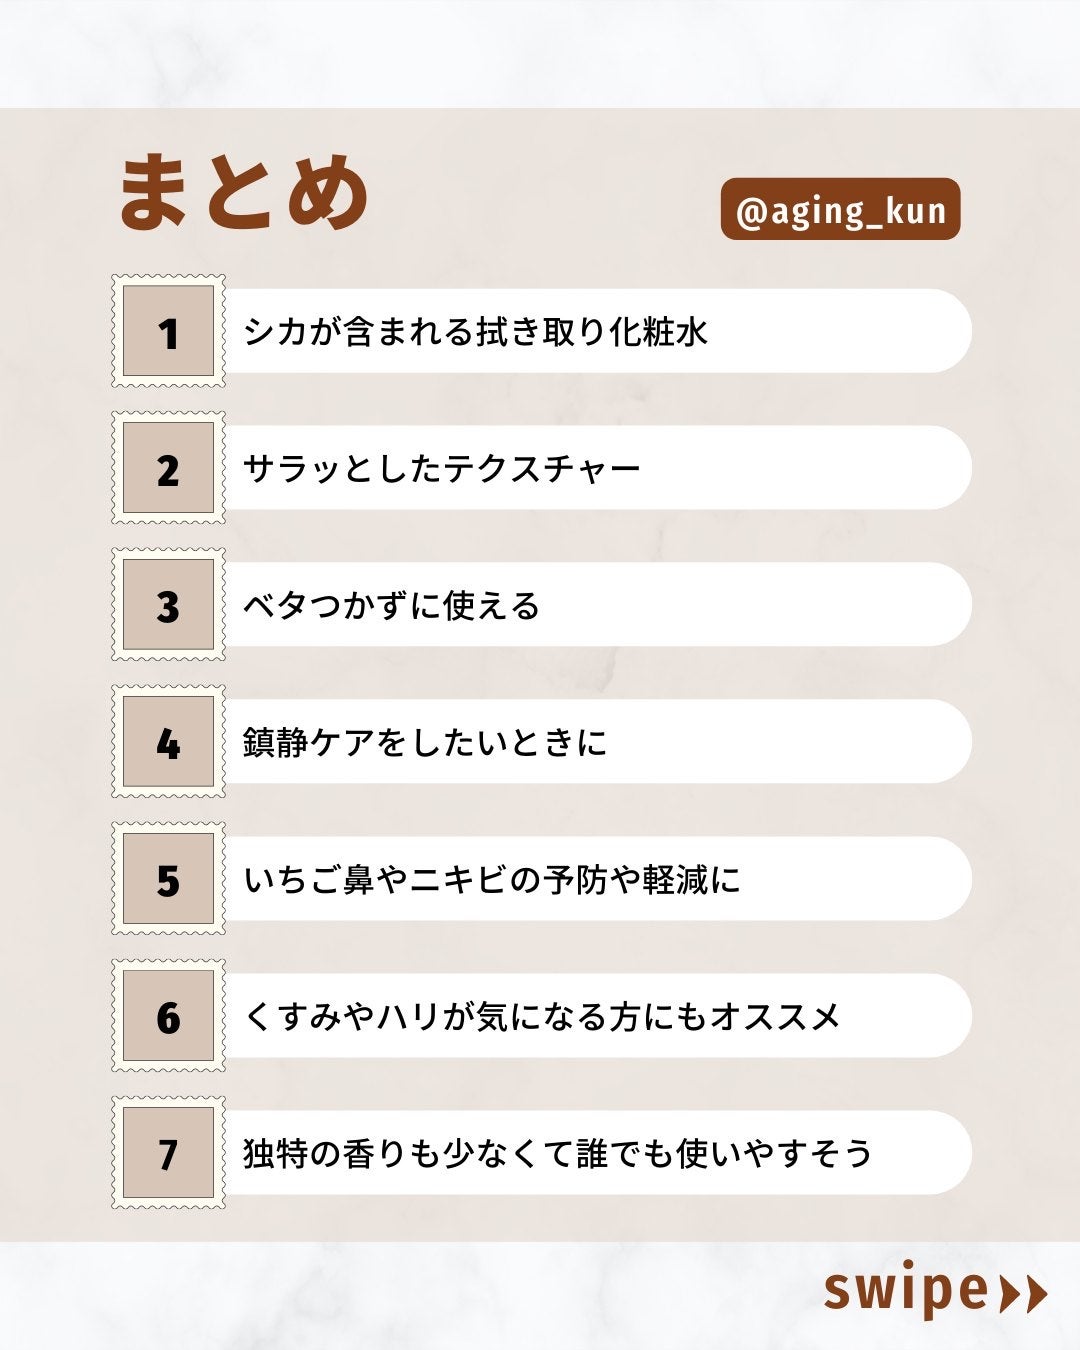Screen dimensions: 1080x1350
Task: Select the ベタつかずに使える row
Action: 595,605
